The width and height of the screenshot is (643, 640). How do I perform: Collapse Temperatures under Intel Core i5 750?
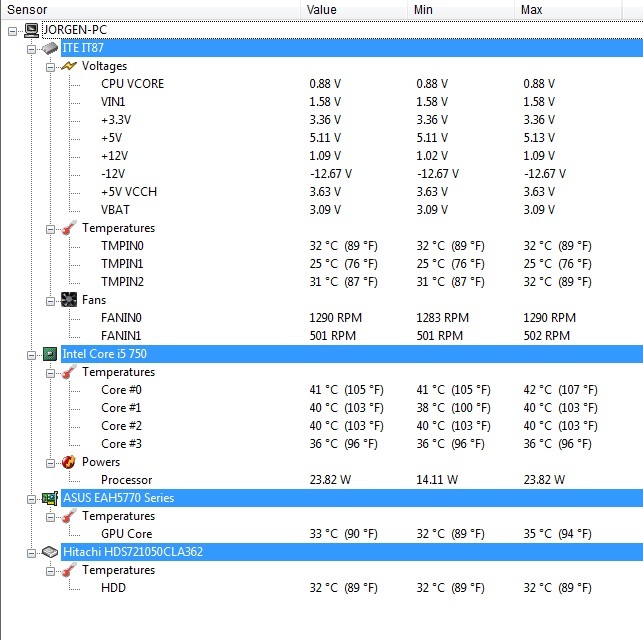50,373
